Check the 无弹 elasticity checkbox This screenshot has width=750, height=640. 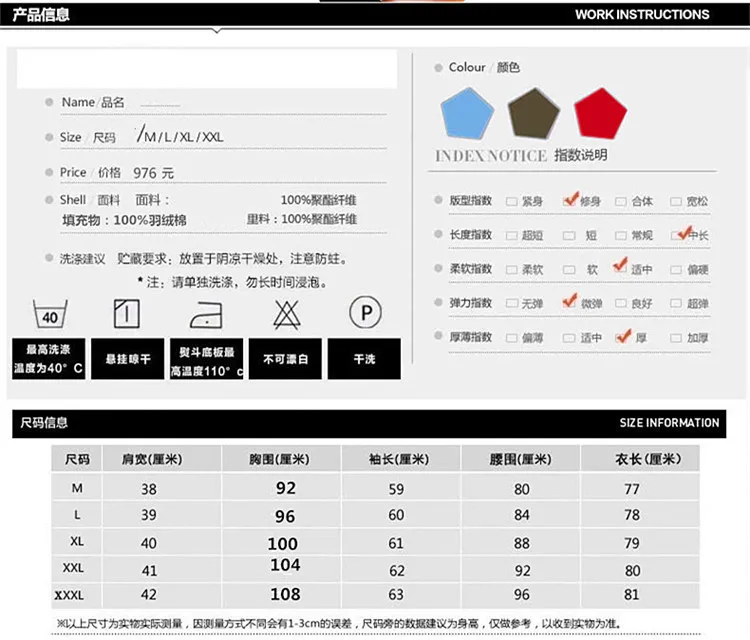pos(512,303)
